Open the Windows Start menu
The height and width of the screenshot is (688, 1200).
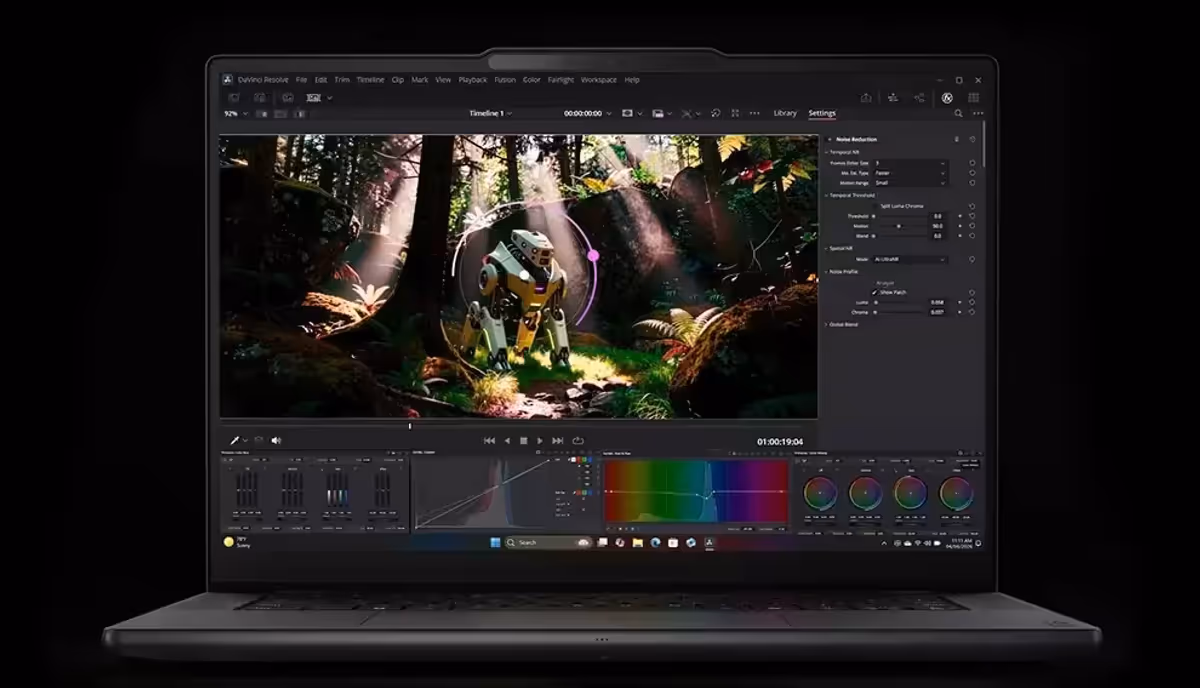pyautogui.click(x=495, y=542)
